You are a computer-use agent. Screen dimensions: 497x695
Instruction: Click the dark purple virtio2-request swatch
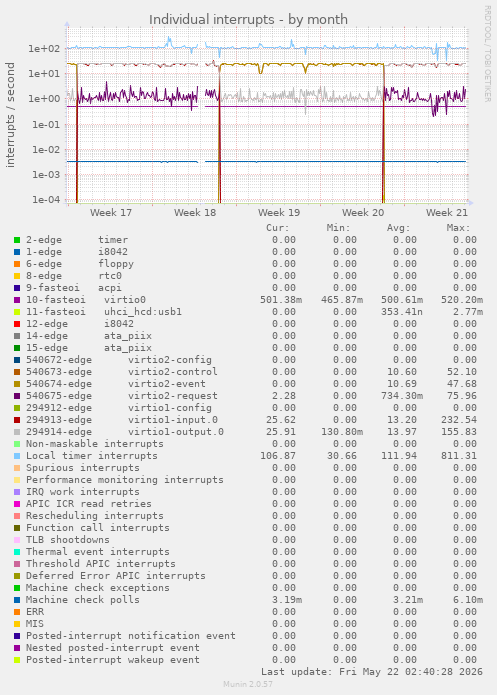[x=17, y=396]
